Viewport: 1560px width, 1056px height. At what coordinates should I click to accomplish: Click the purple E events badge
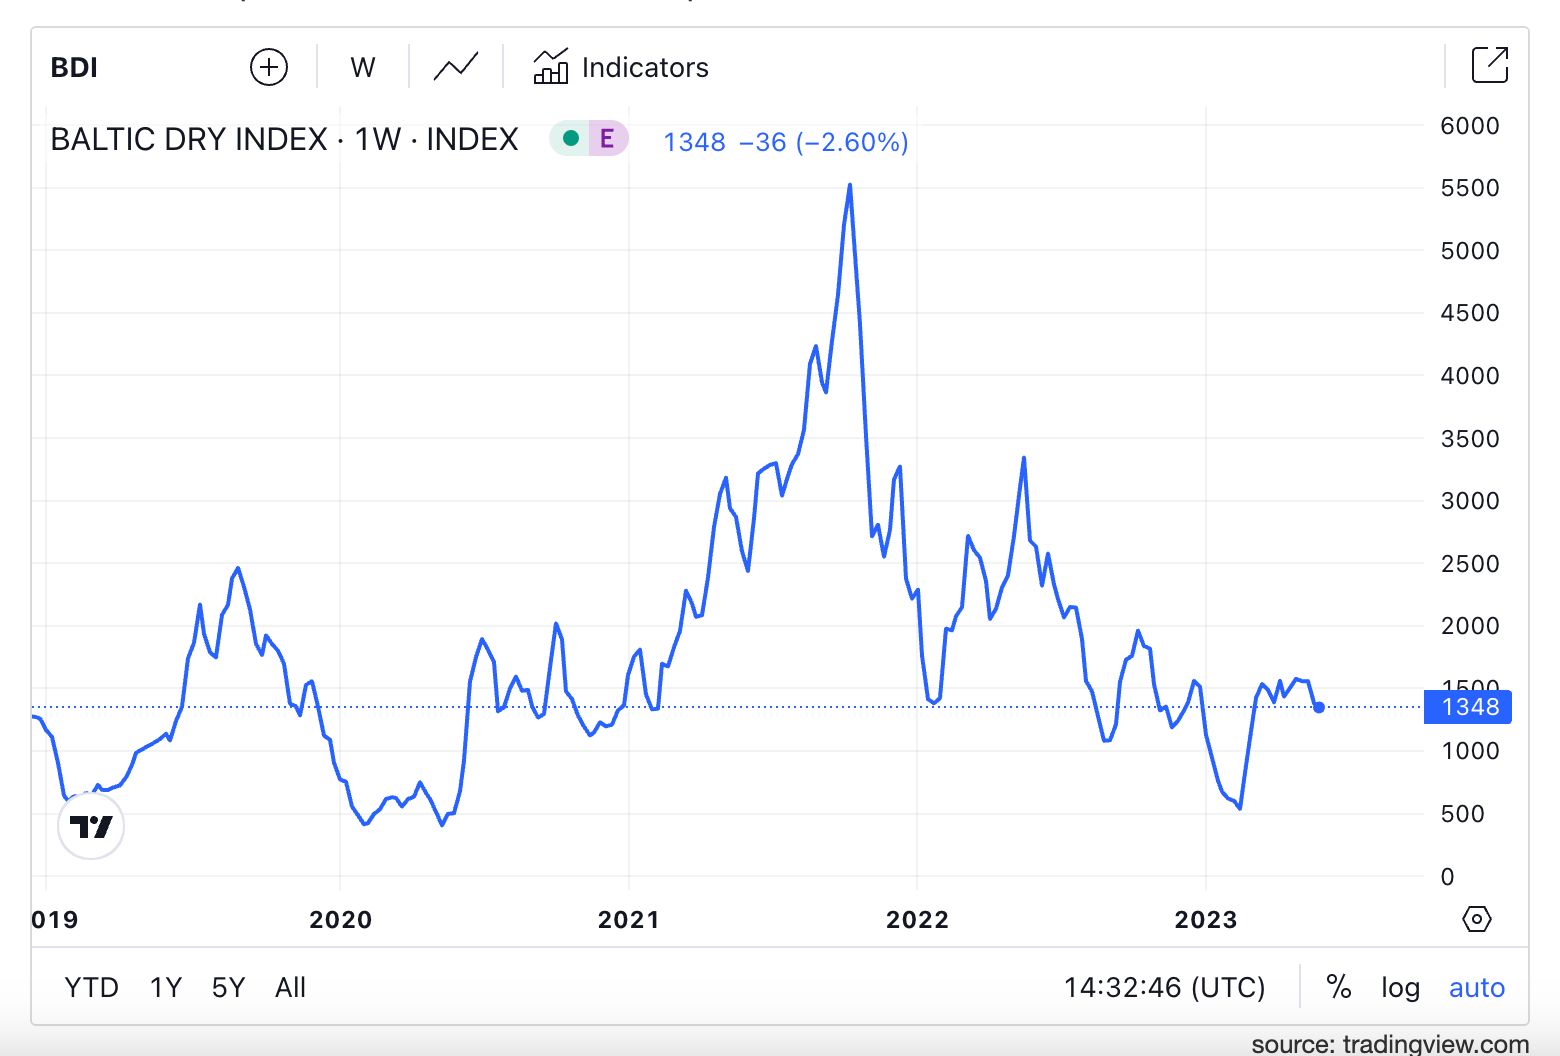(x=607, y=139)
